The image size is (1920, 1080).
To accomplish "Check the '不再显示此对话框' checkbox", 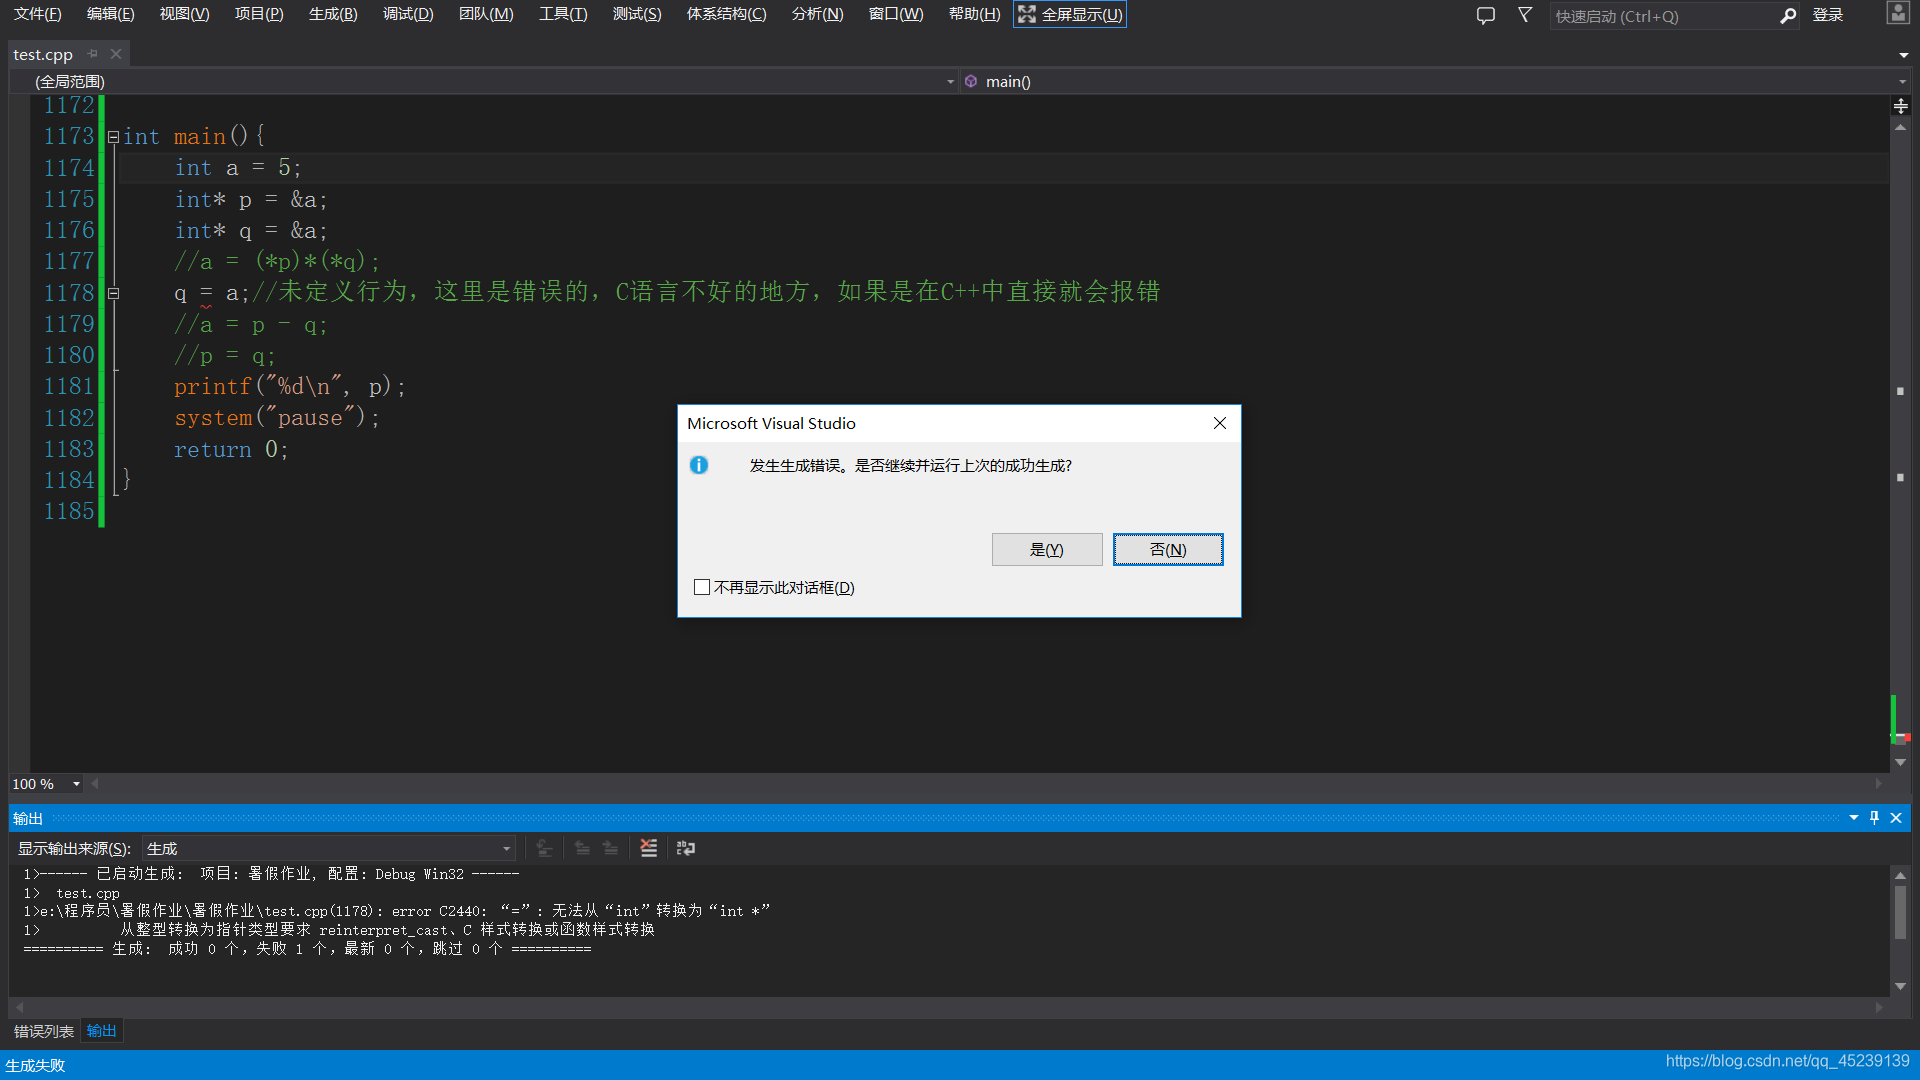I will (701, 587).
